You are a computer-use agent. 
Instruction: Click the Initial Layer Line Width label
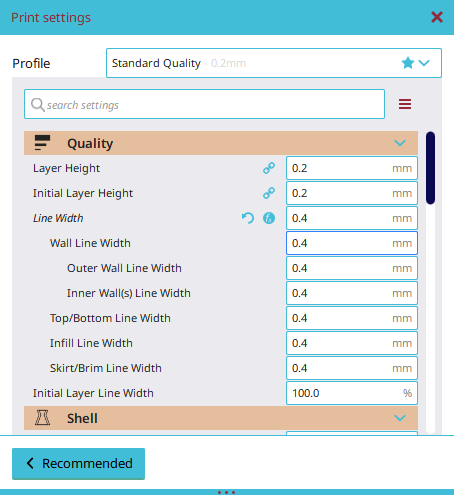coord(93,393)
